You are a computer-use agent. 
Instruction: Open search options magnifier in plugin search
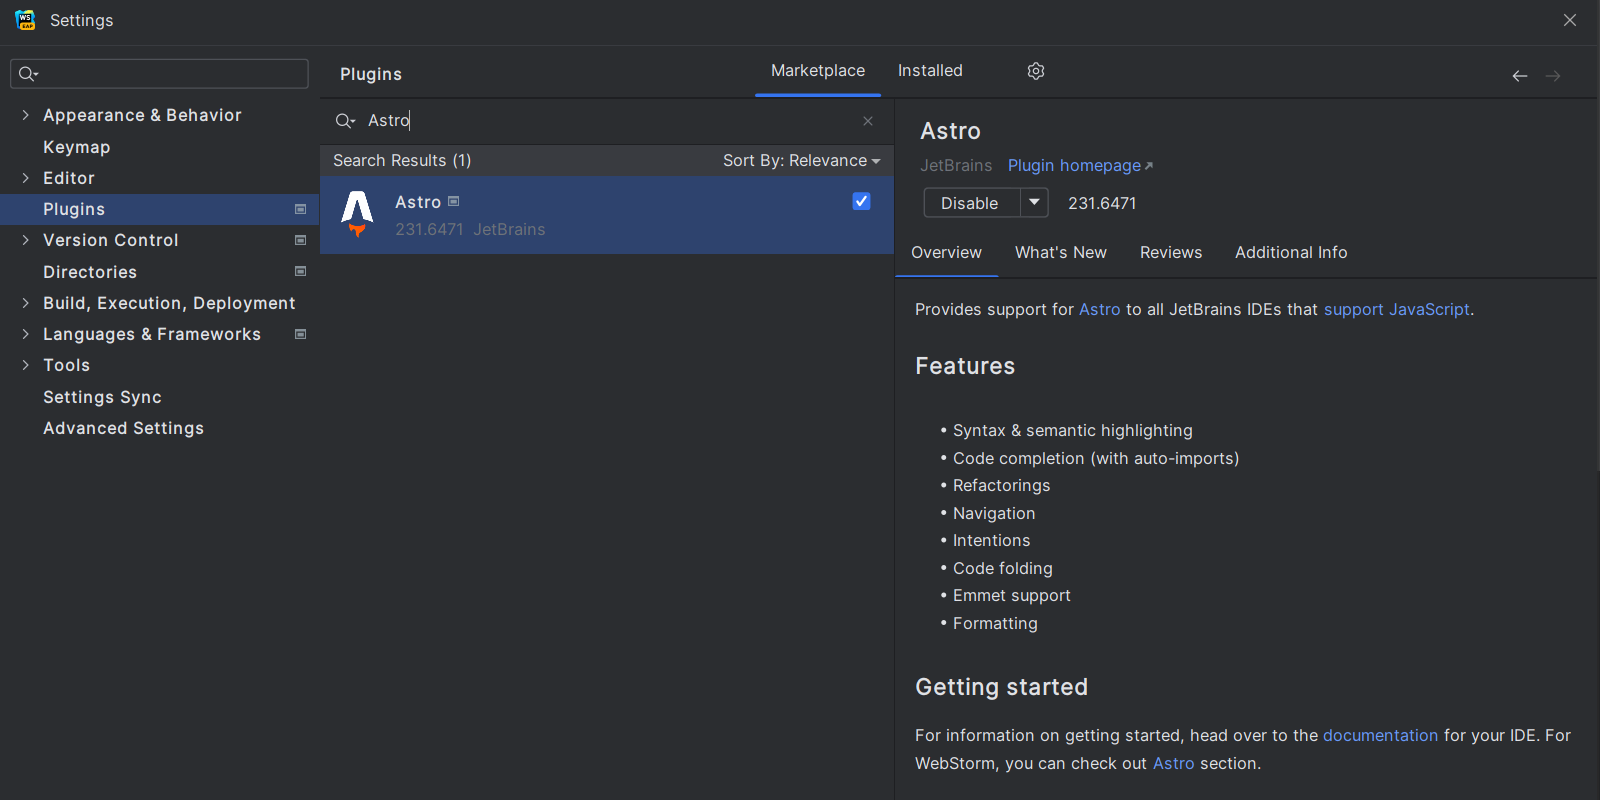[345, 121]
